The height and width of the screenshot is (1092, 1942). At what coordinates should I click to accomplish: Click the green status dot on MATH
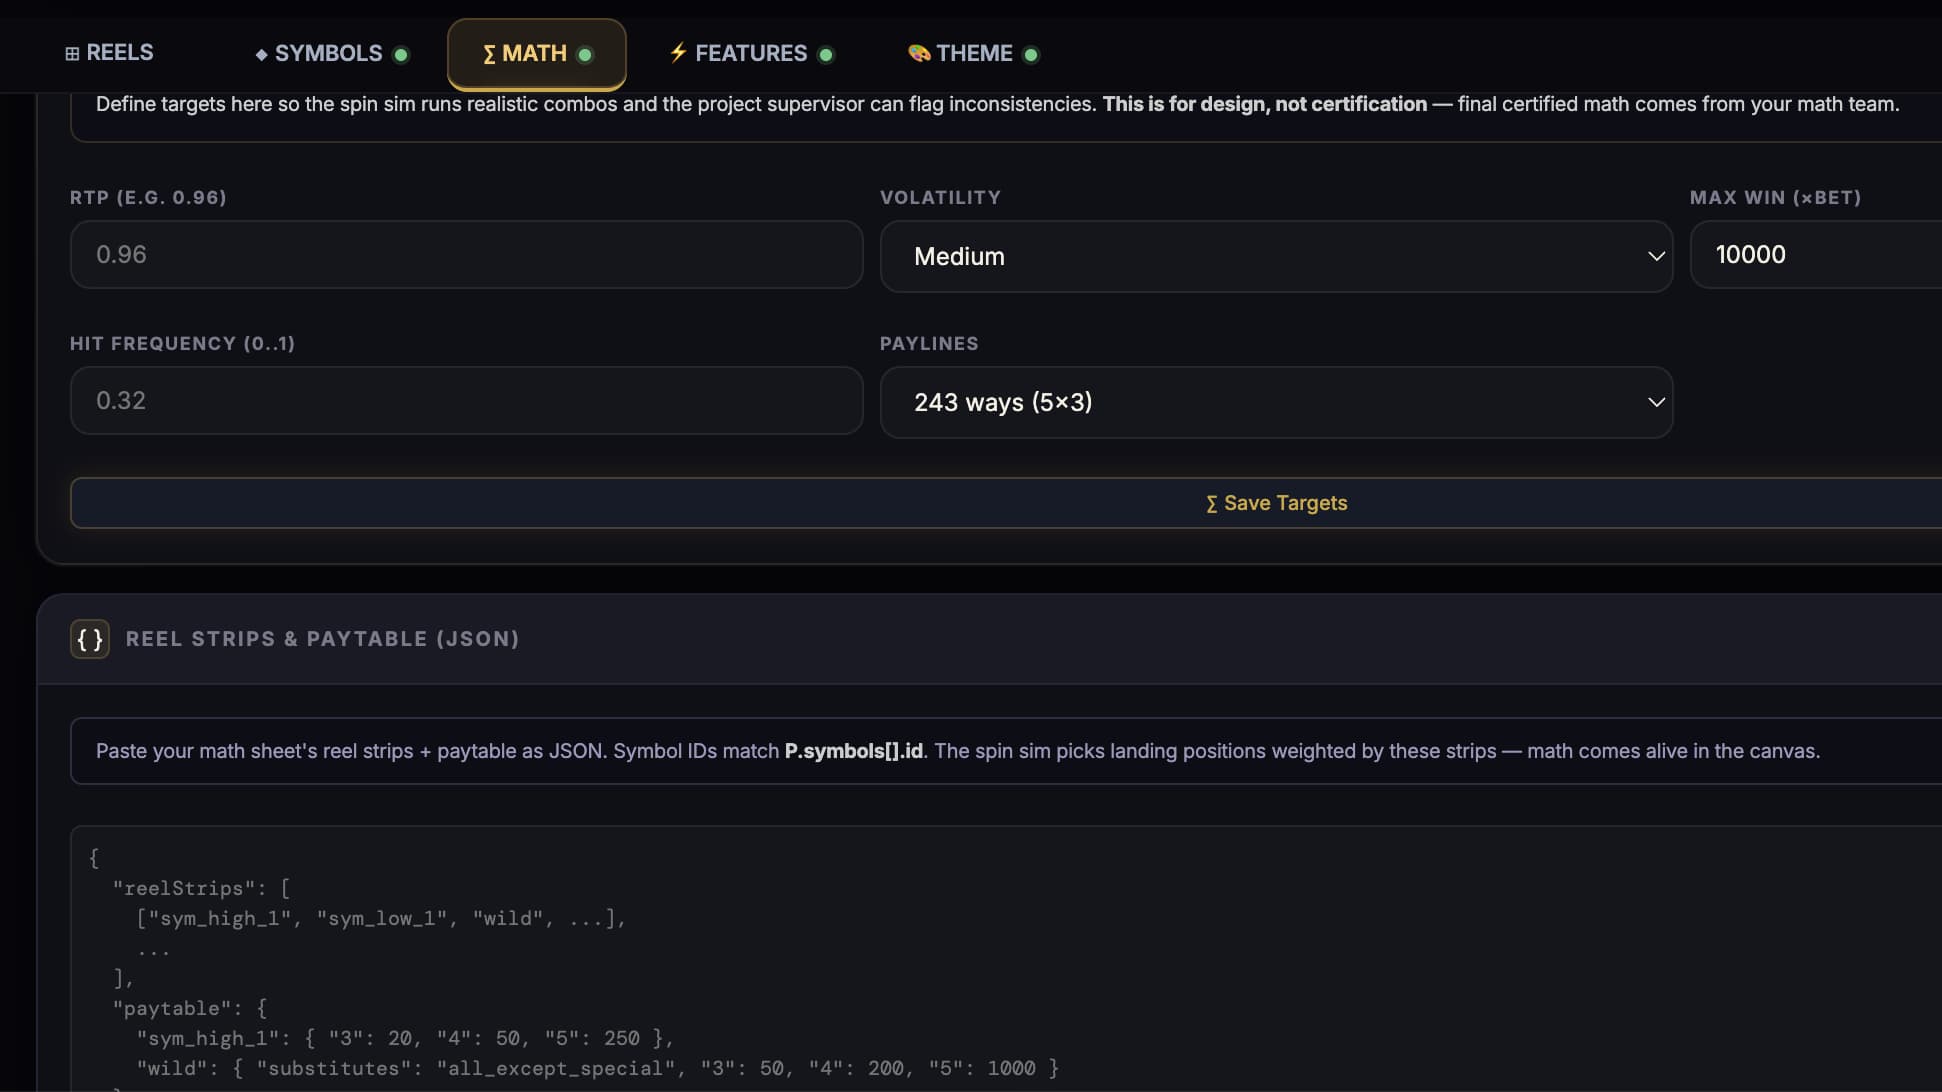pyautogui.click(x=585, y=54)
